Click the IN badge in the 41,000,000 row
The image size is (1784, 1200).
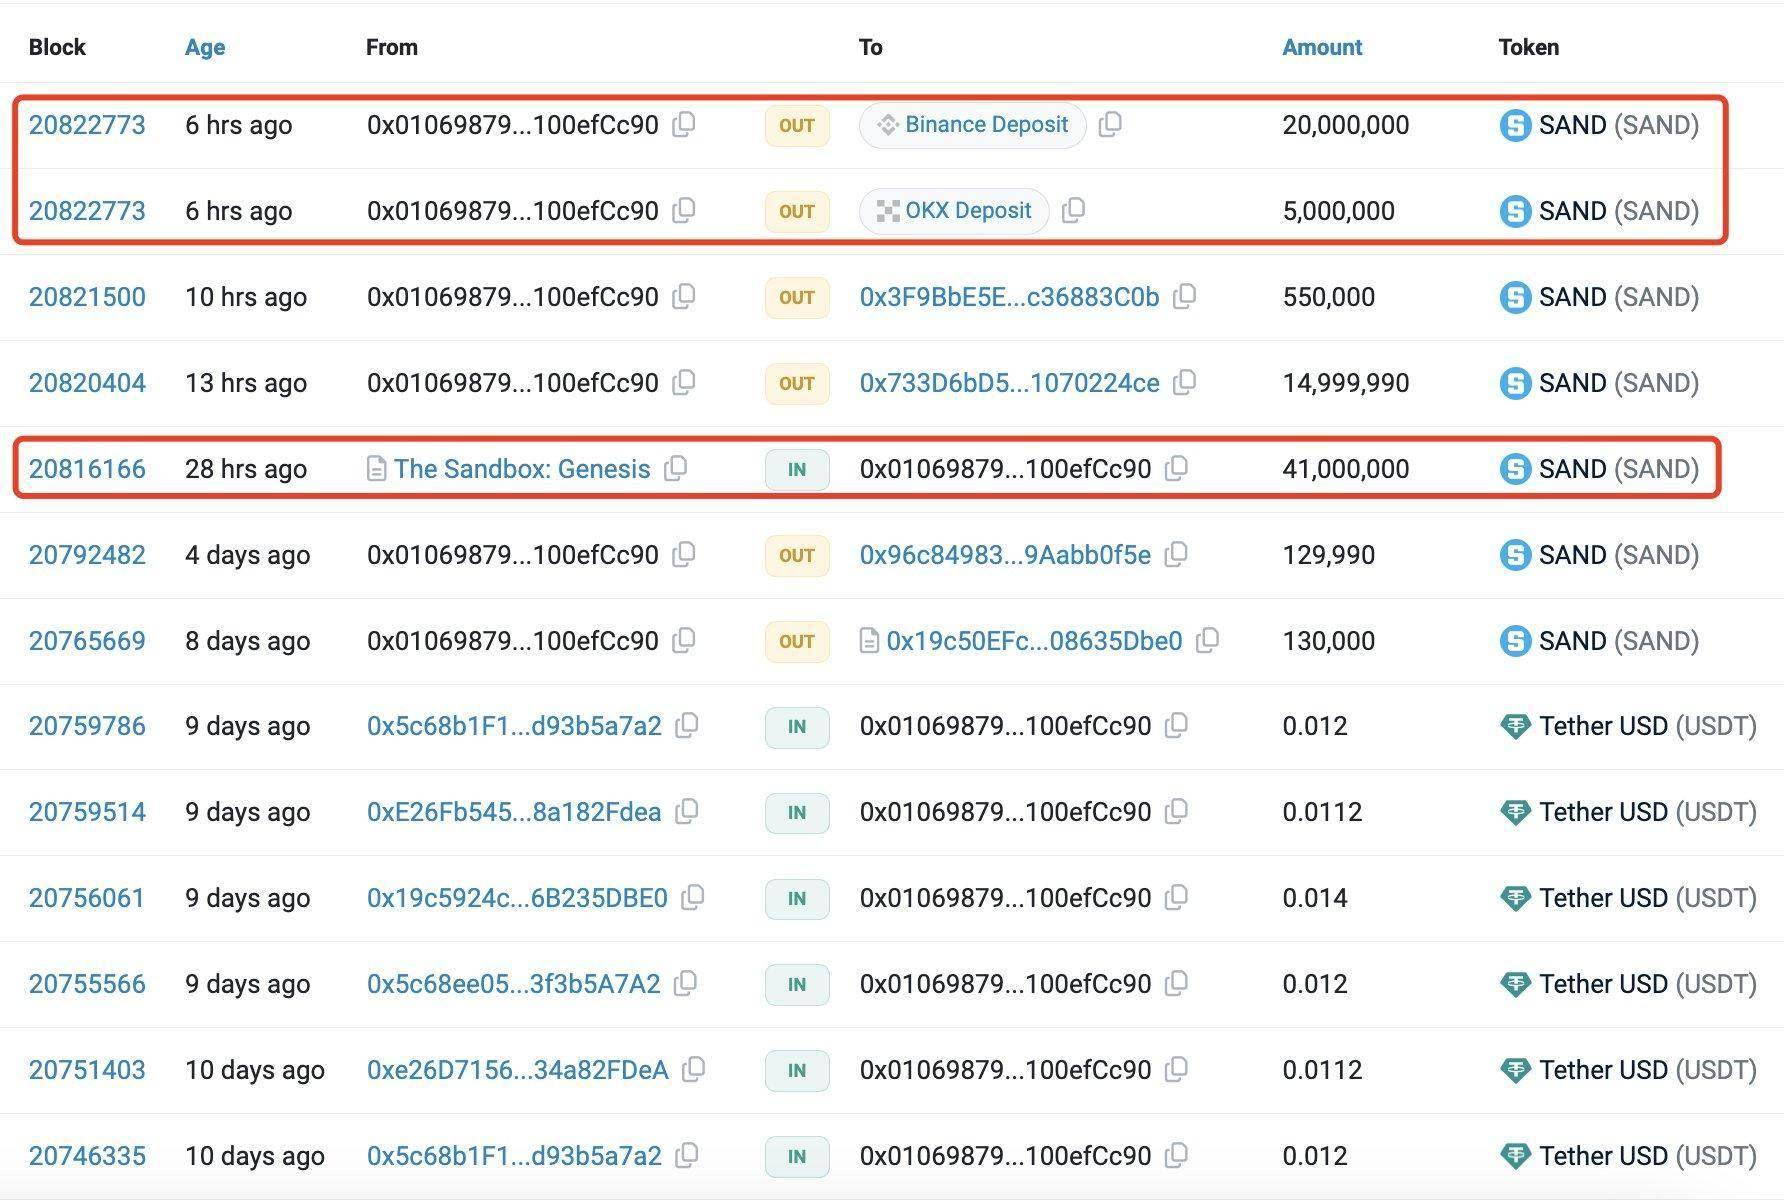tap(797, 469)
